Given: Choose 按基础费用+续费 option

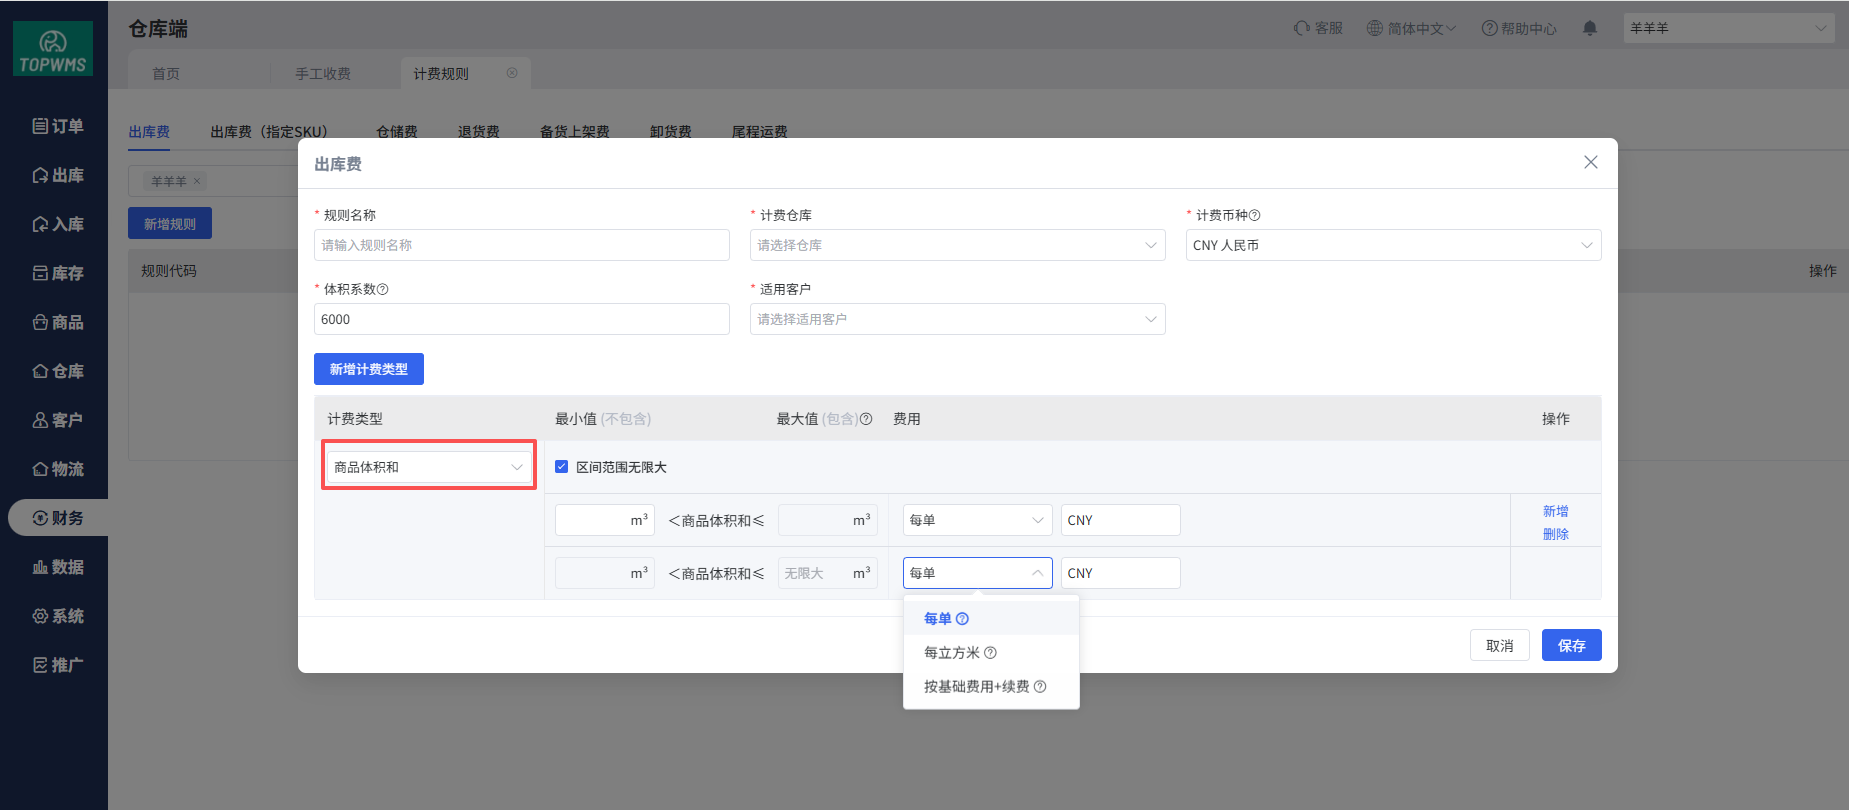Looking at the screenshot, I should tap(976, 687).
